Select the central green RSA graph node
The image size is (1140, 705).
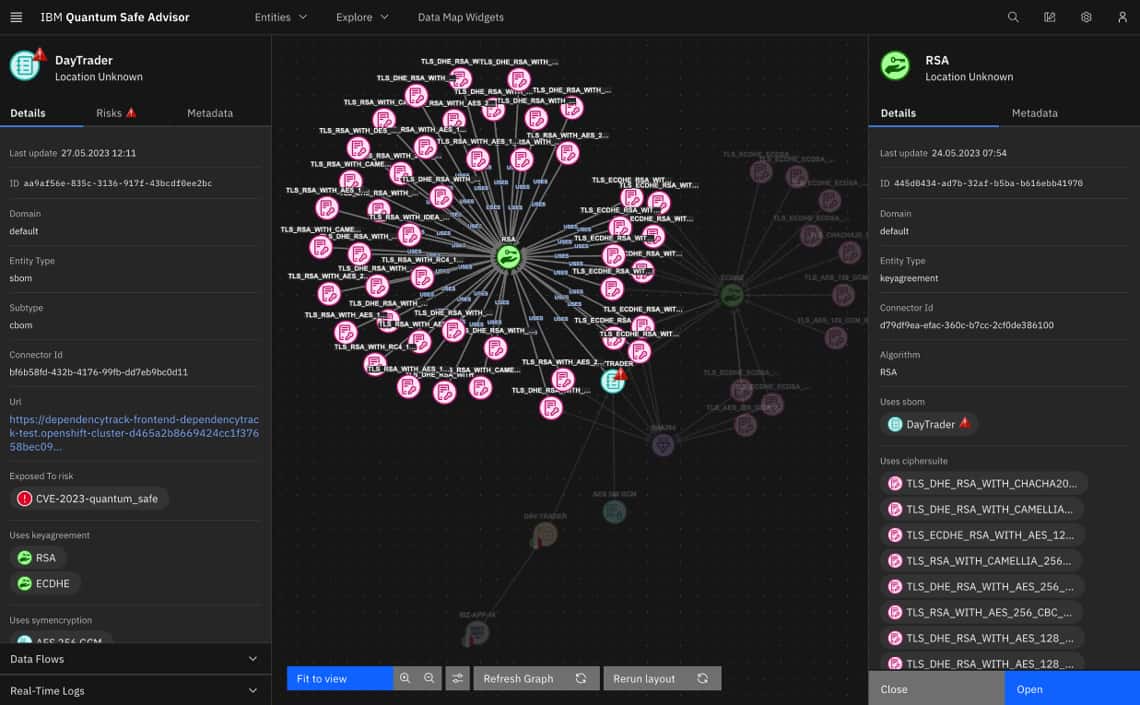[508, 257]
